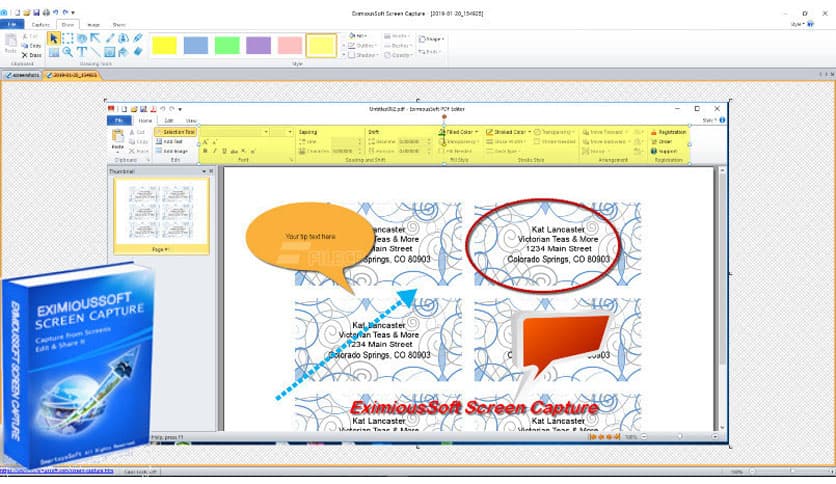
Task: Switch to Edit tab in PDF Editor
Action: click(168, 120)
